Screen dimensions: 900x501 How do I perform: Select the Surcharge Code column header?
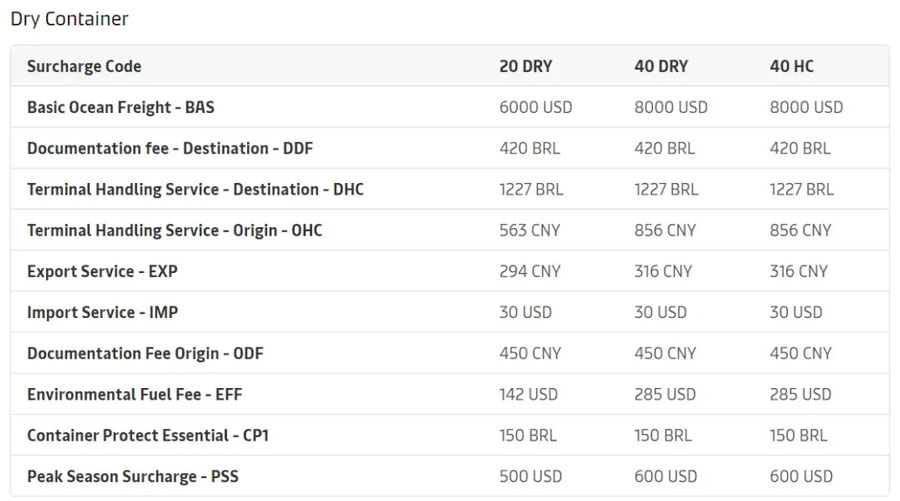(x=84, y=67)
